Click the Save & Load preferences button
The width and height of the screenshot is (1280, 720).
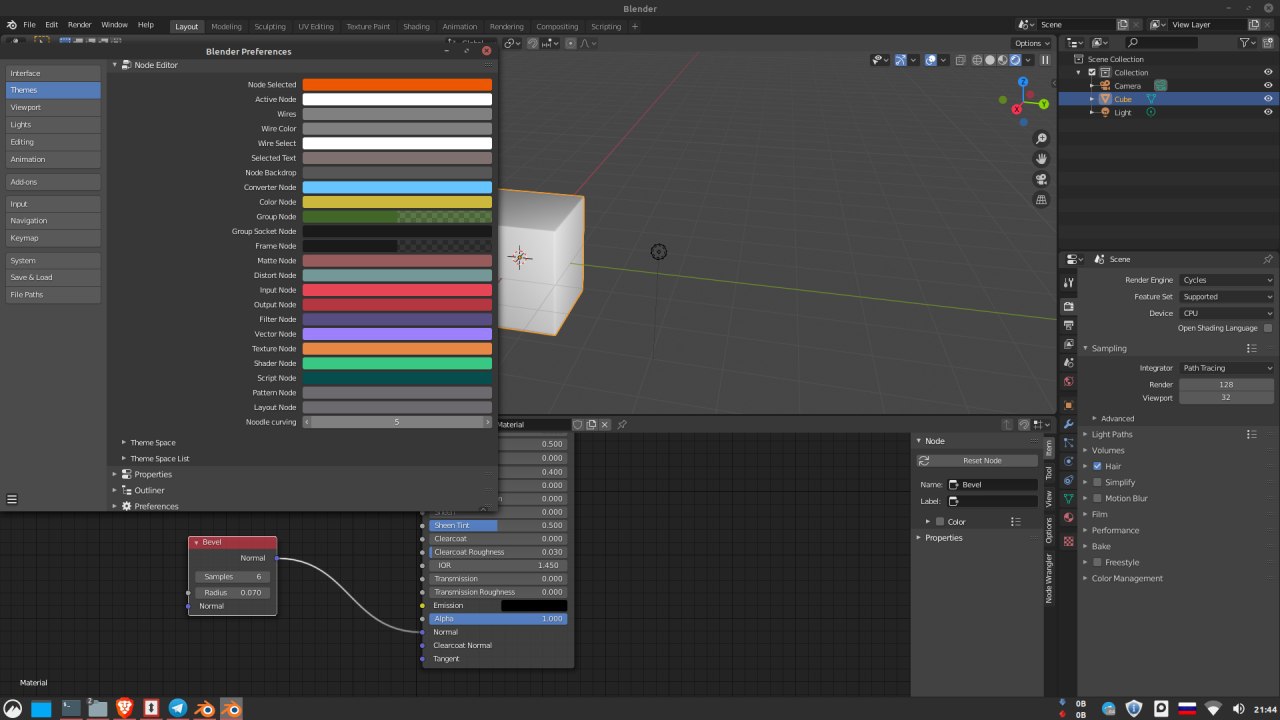click(x=53, y=277)
